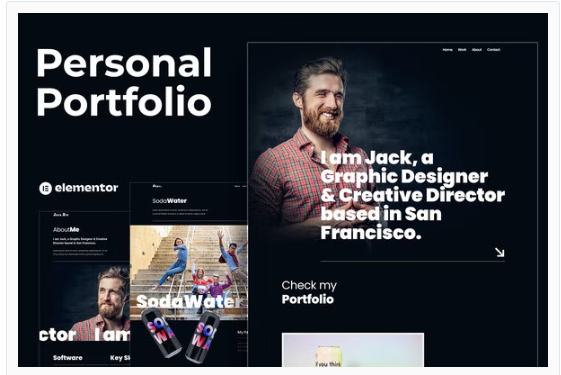Click the large SodaWater overlay text on photo
561x375 pixels.
pyautogui.click(x=190, y=301)
